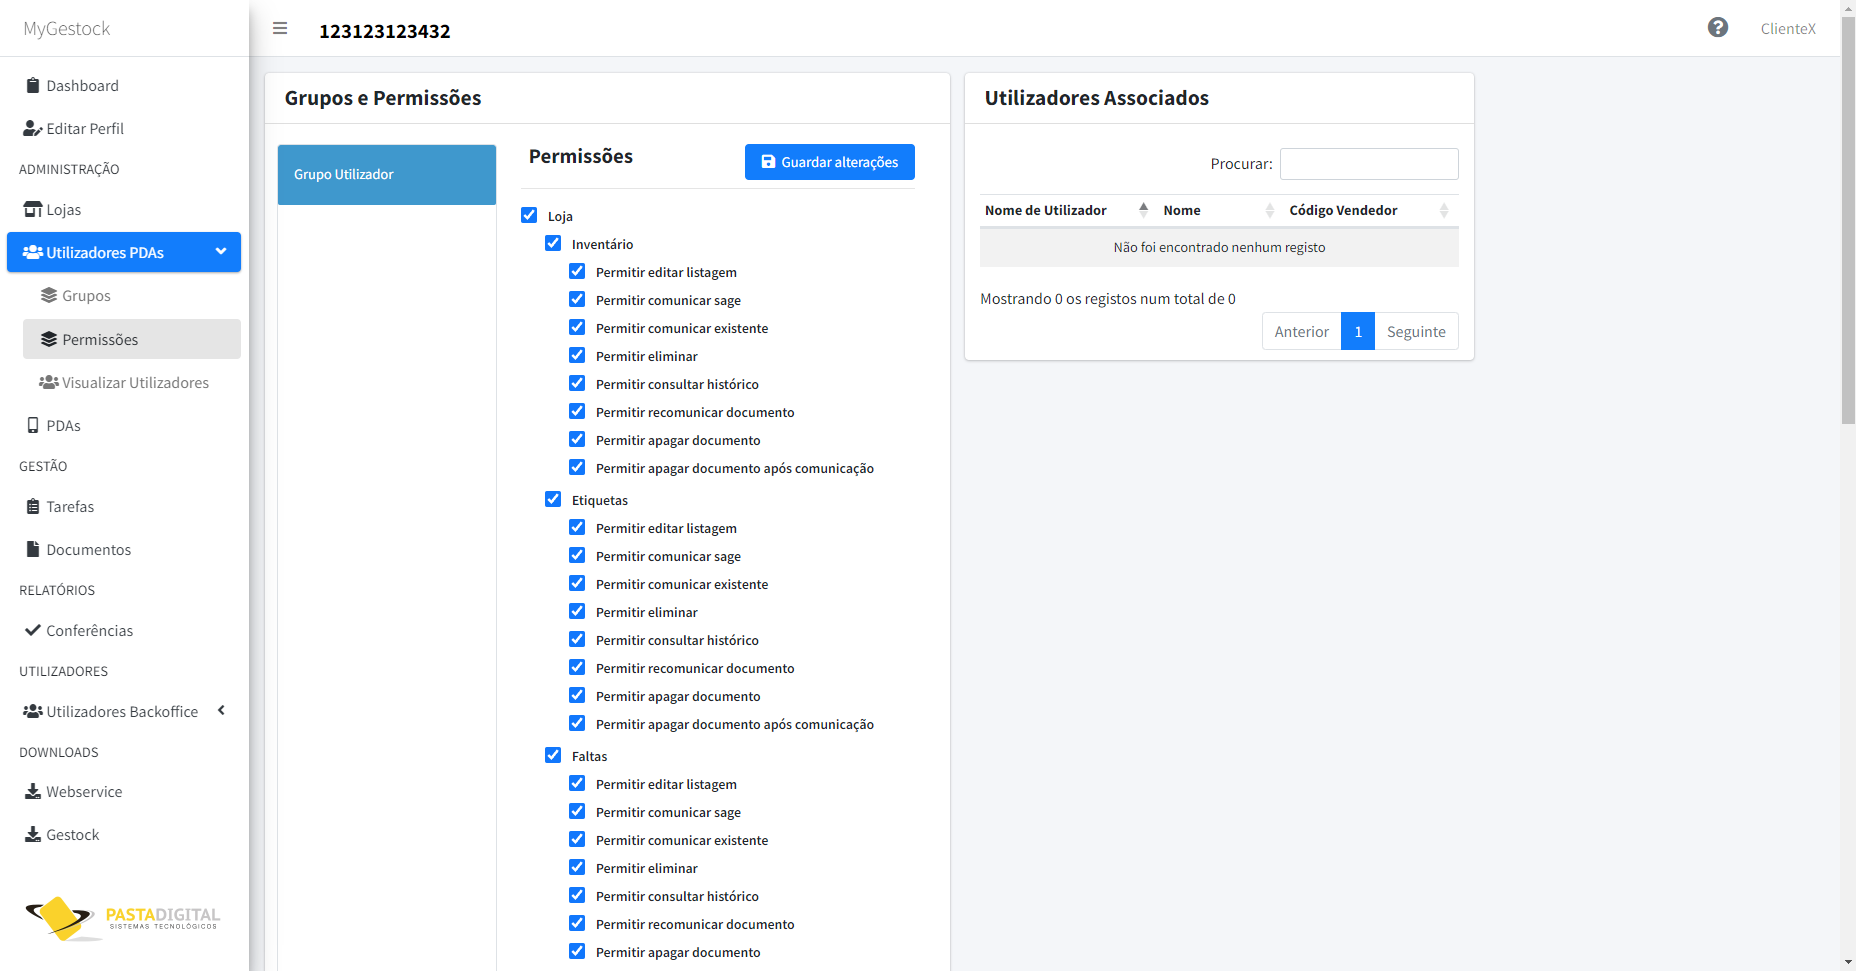
Task: Open the Tarefas menu item
Action: 124,507
